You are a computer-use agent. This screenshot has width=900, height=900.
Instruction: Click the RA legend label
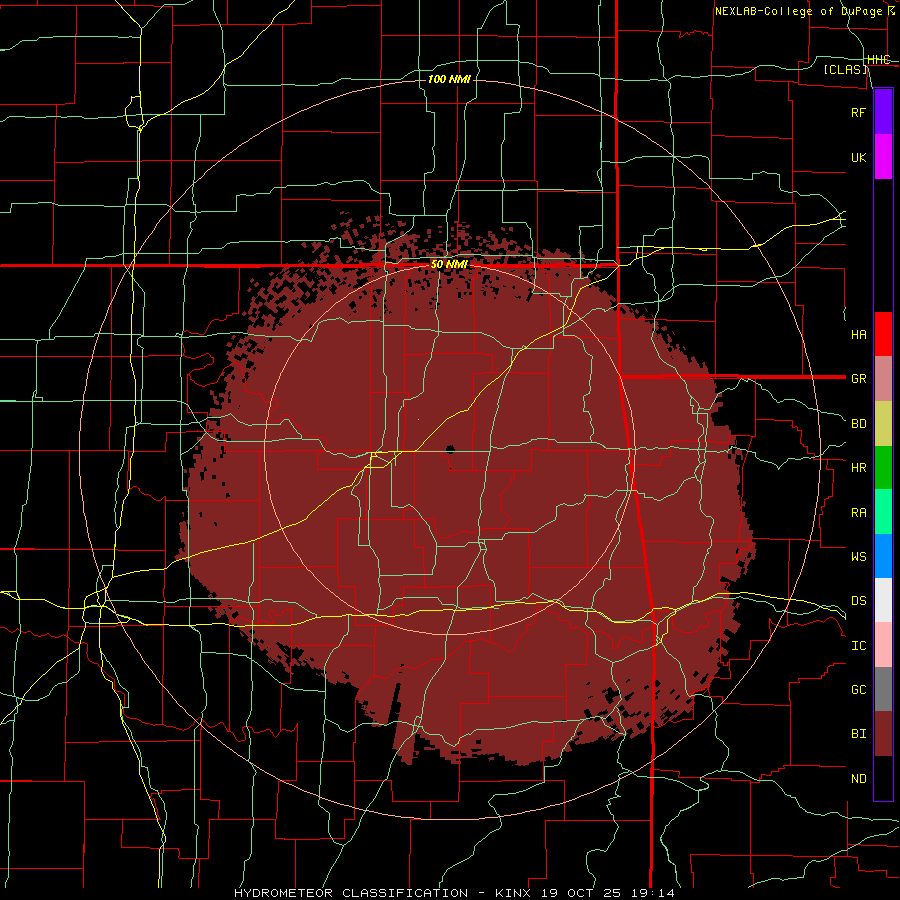(858, 513)
